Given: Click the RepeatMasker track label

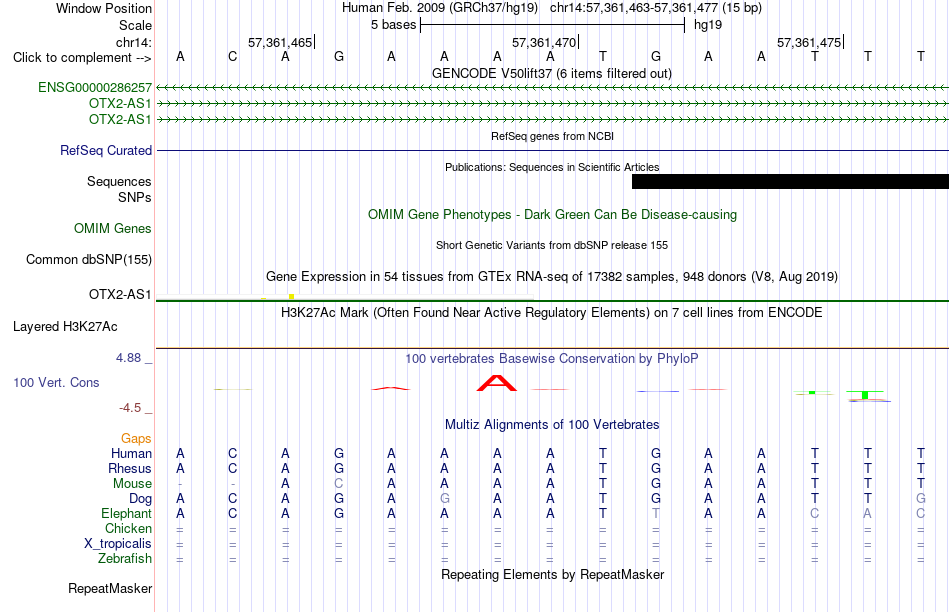Looking at the screenshot, I should tap(110, 588).
